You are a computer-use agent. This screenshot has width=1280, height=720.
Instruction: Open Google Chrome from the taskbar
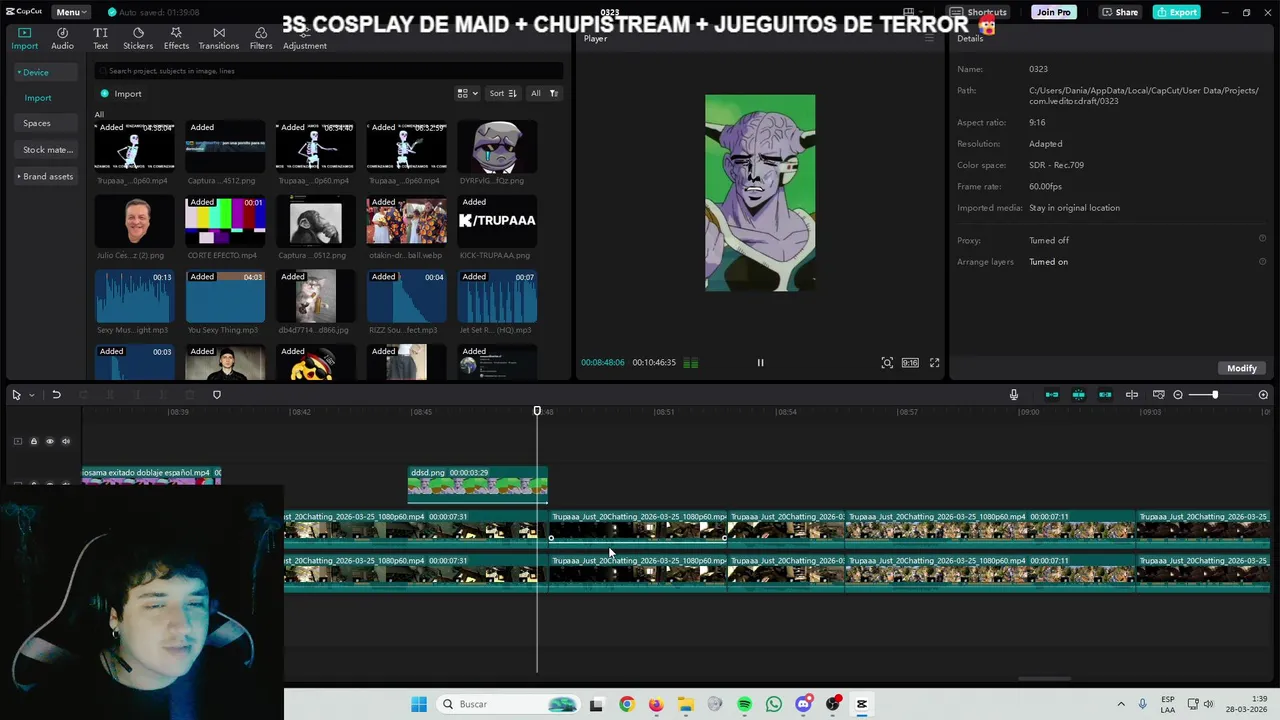(626, 704)
